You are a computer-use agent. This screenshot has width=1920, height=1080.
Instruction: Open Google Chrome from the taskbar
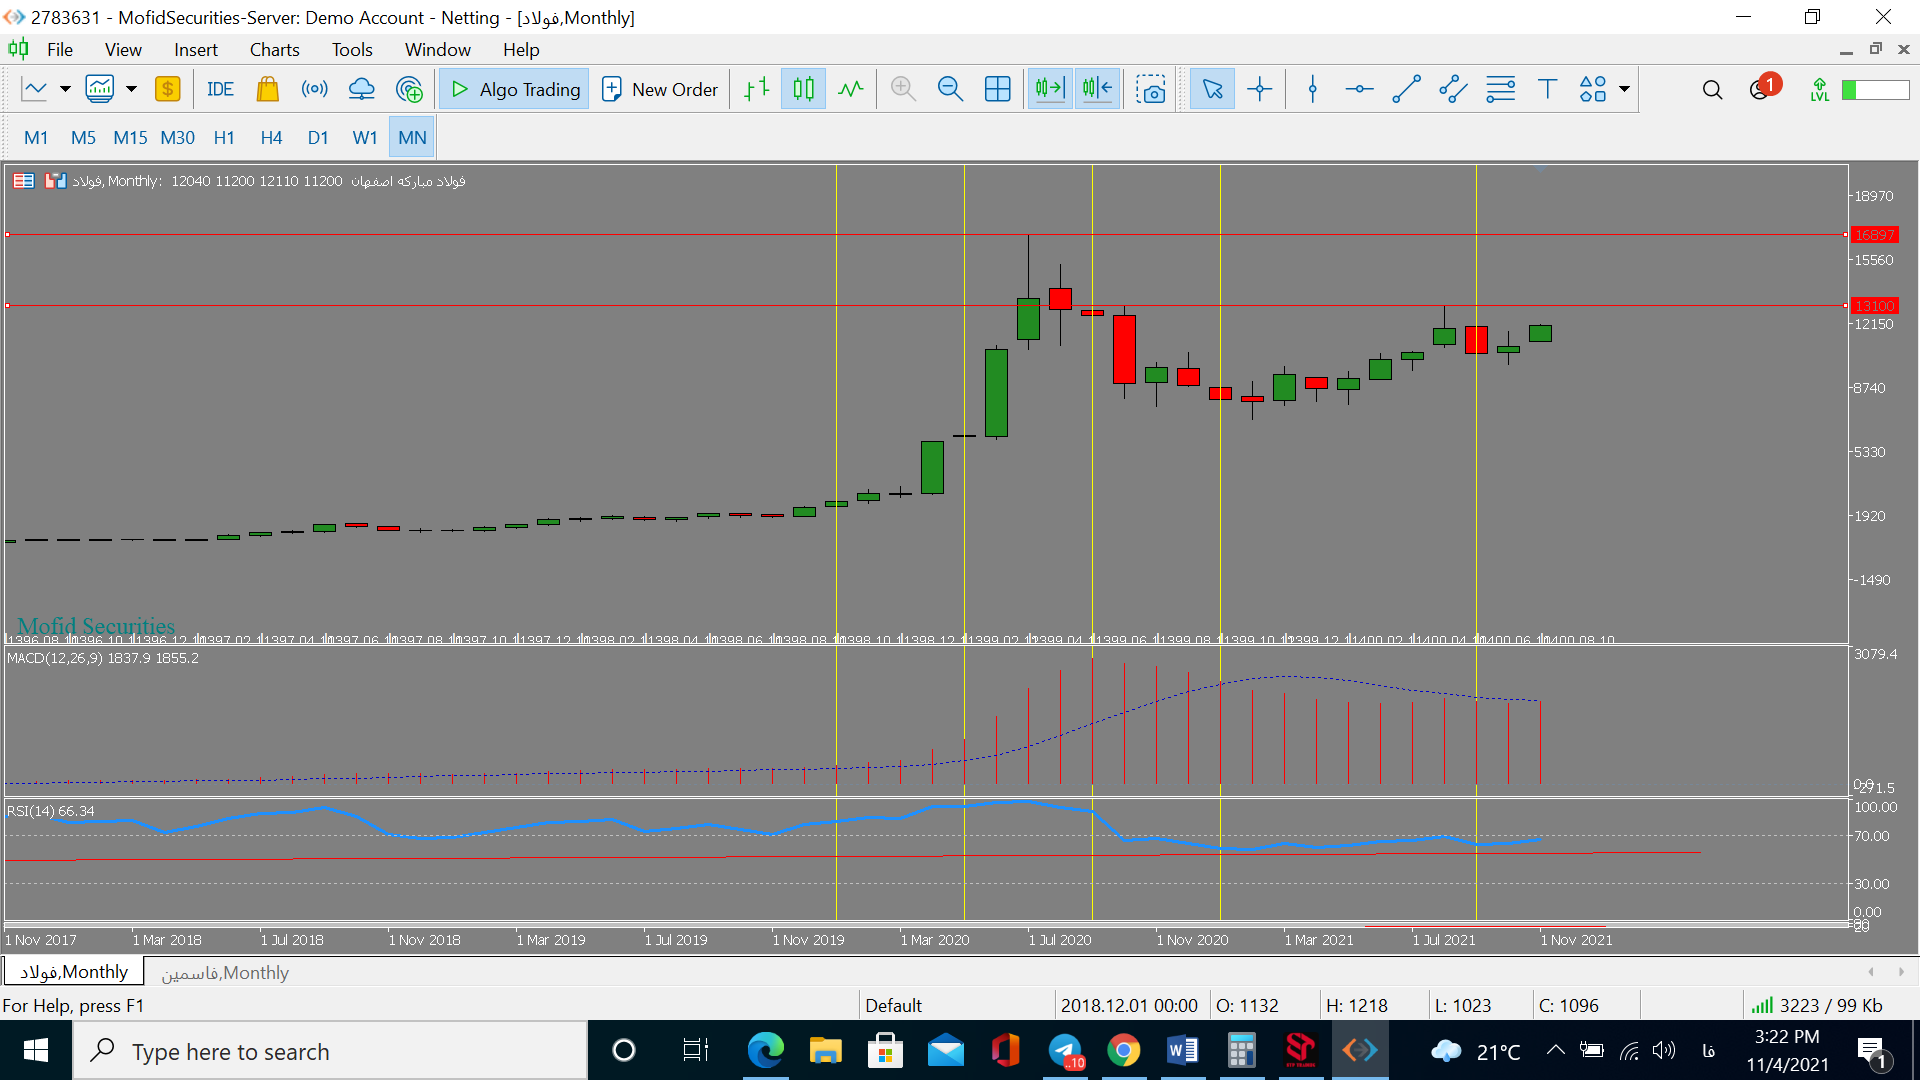(x=1124, y=1051)
